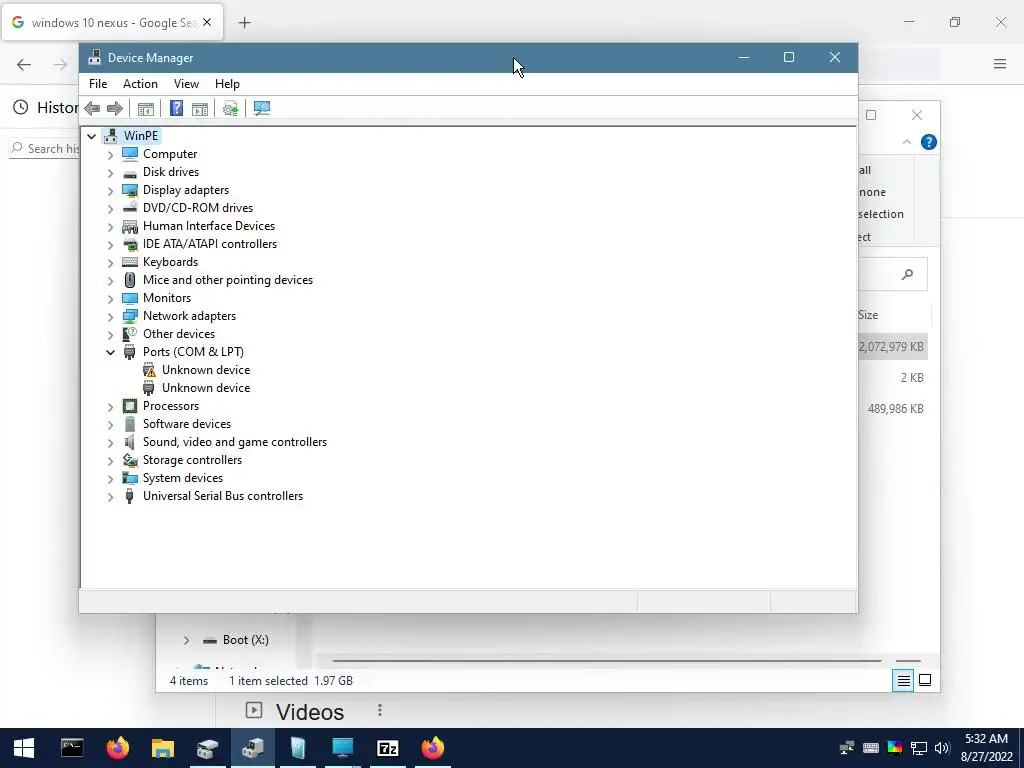Close the windows 10 nexus tab

[207, 22]
